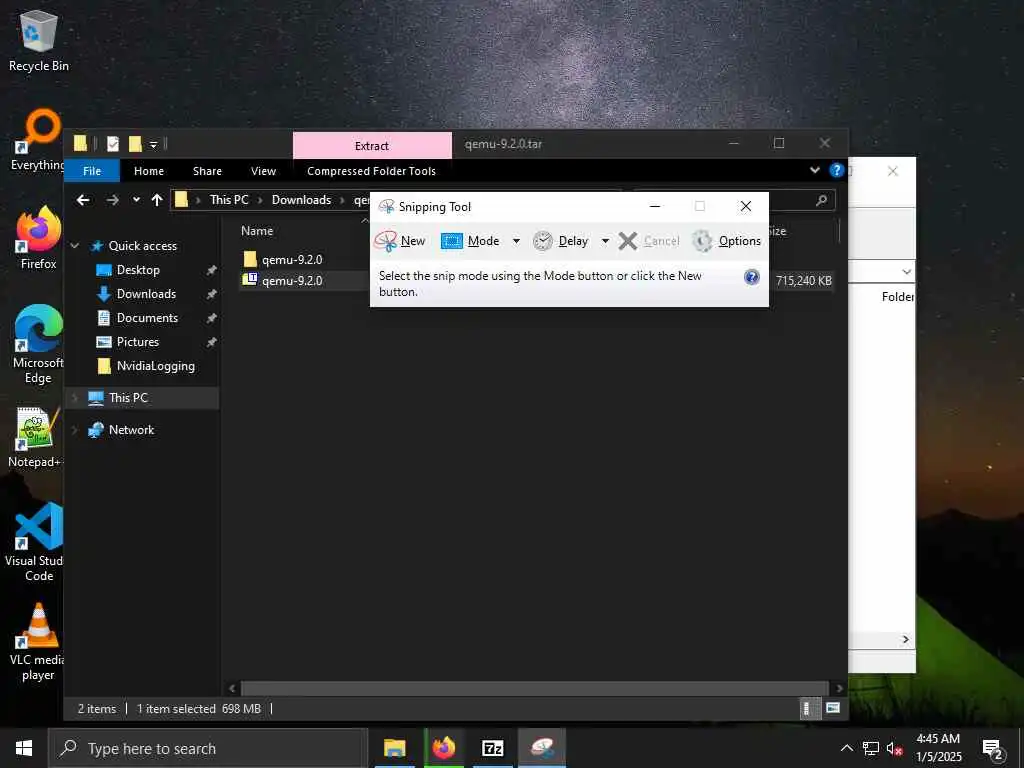The width and height of the screenshot is (1024, 768).
Task: Click the Explorer search magnifier icon
Action: click(822, 200)
